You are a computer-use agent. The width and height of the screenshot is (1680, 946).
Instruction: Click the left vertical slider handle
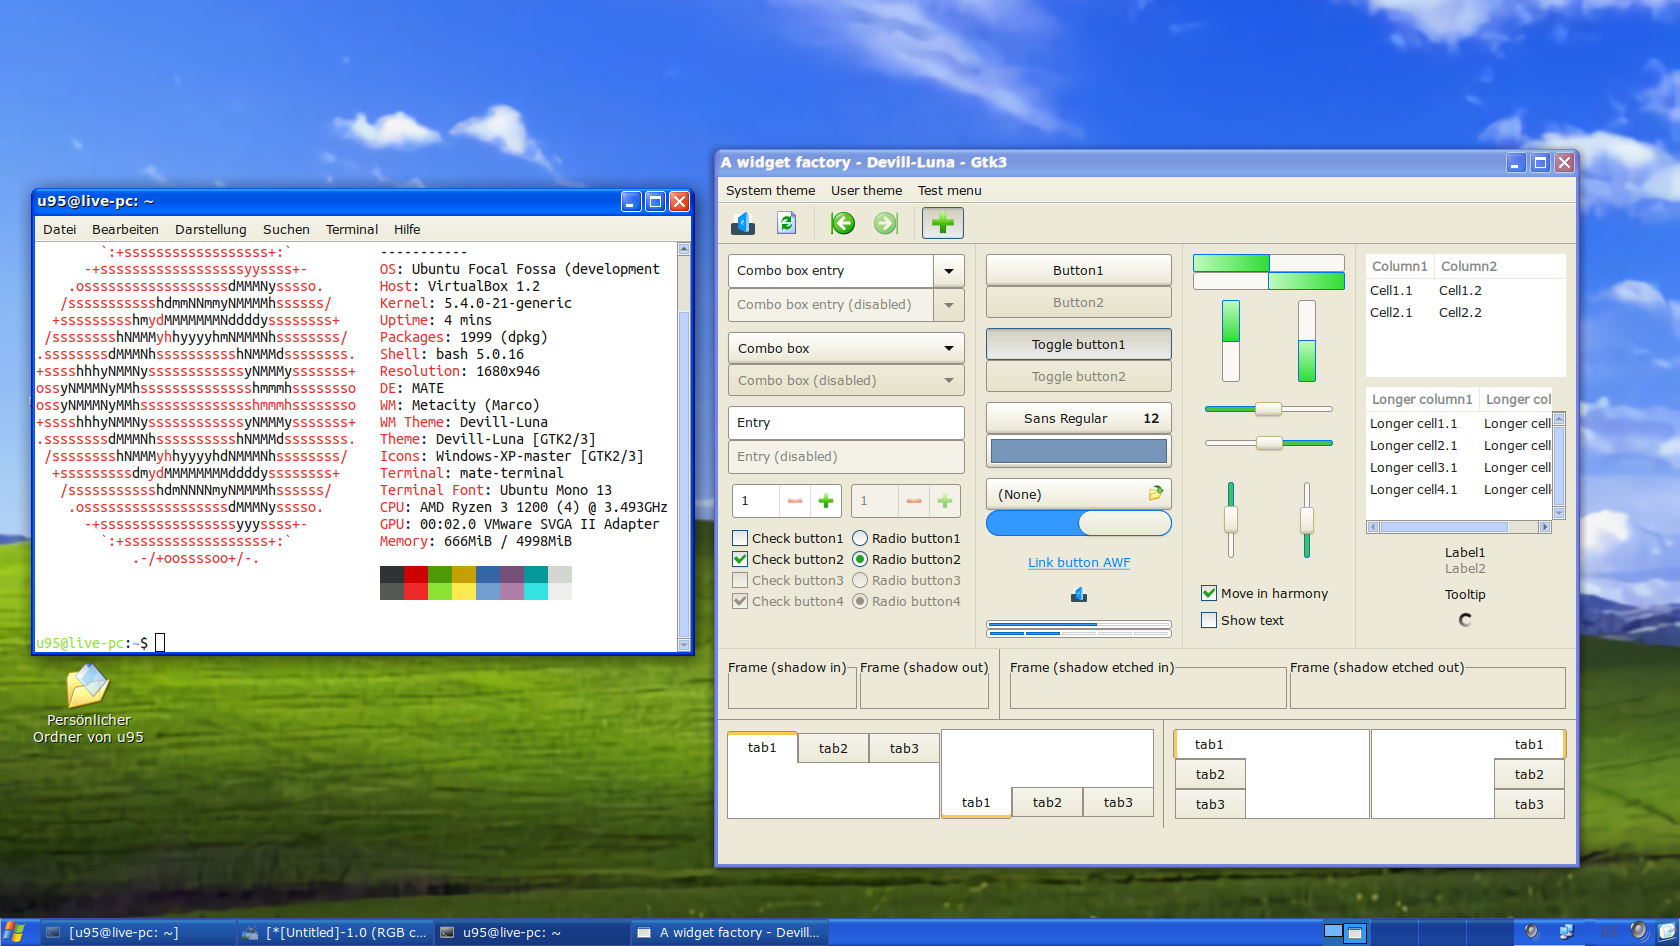1231,519
